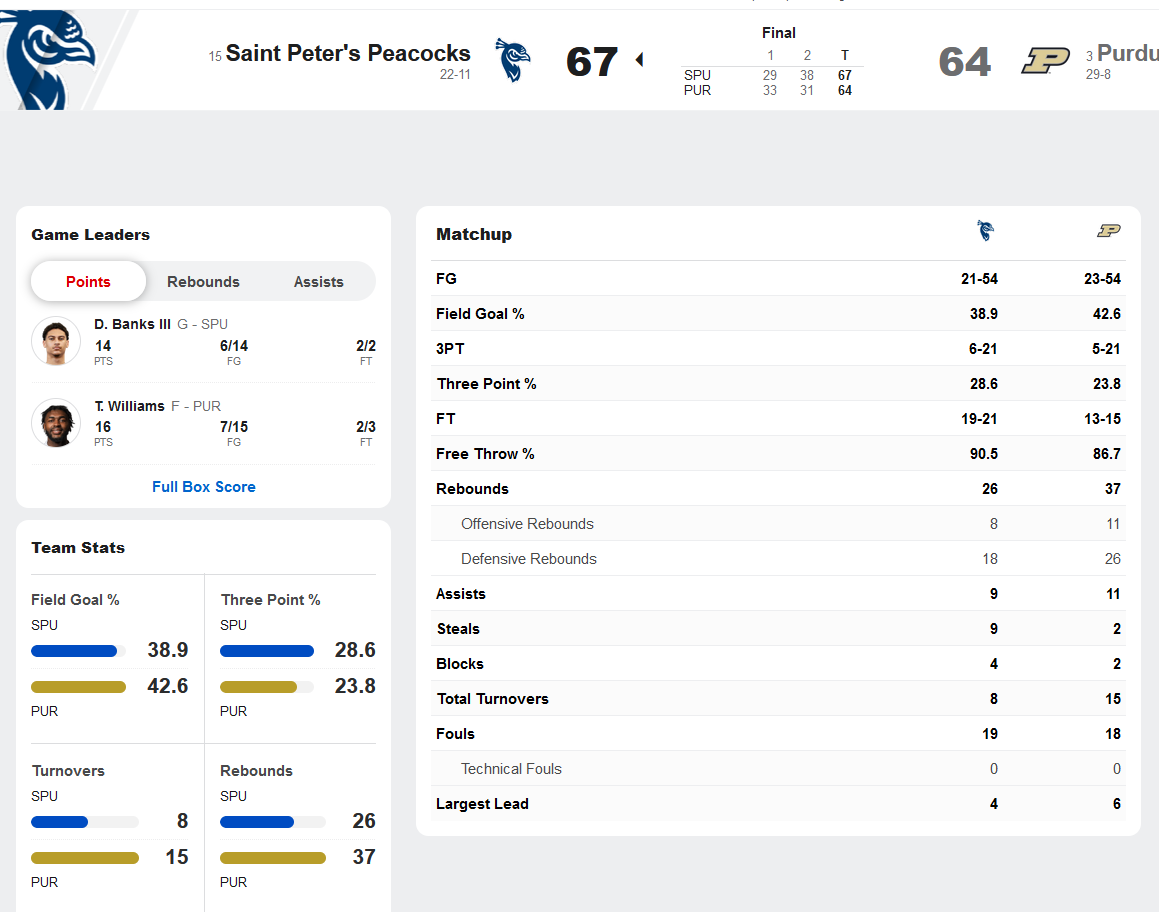Click T. Williams player name
The height and width of the screenshot is (912, 1159).
click(x=129, y=406)
